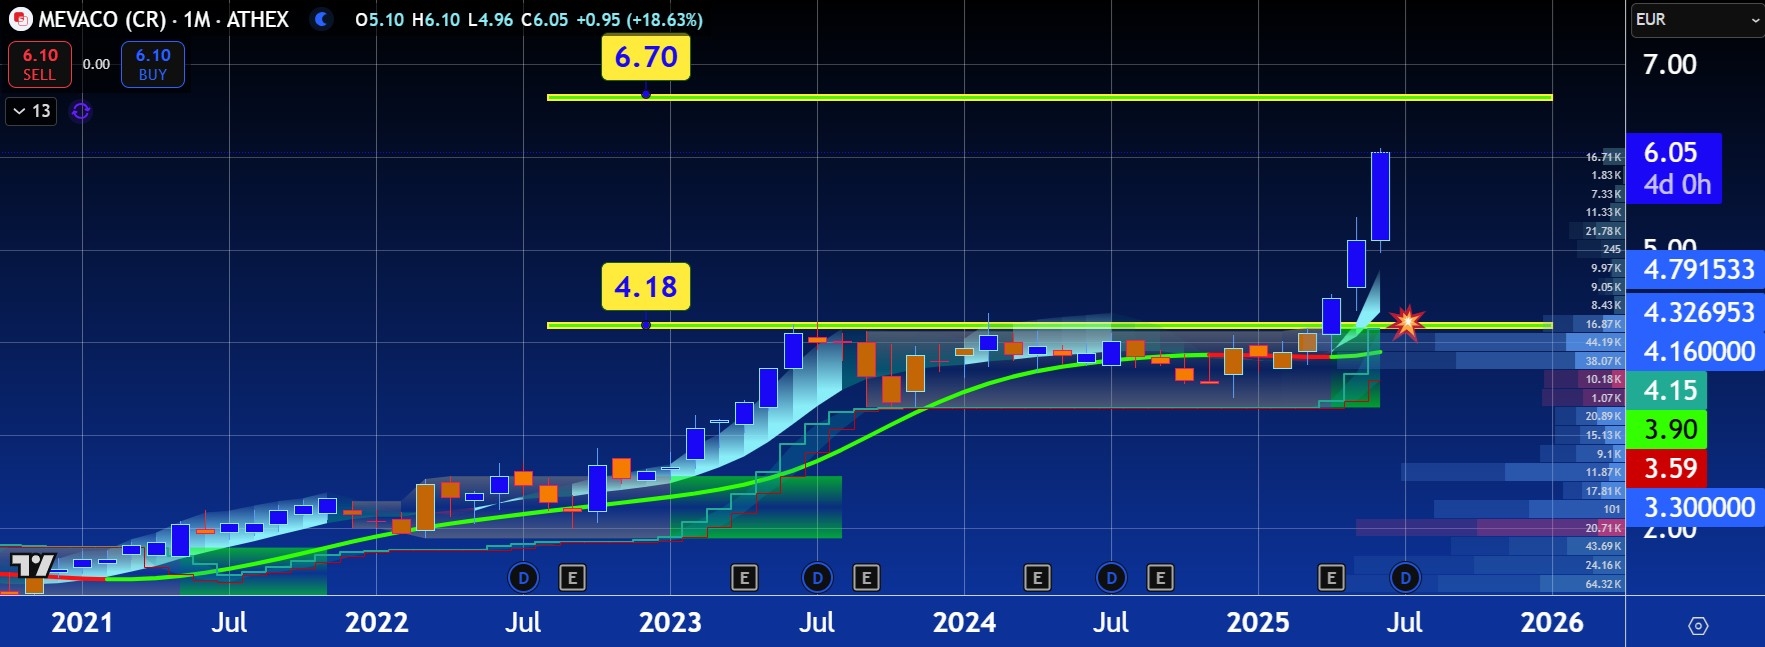Open the earnings E marker after 2023 start
This screenshot has height=647, width=1765.
coord(744,577)
